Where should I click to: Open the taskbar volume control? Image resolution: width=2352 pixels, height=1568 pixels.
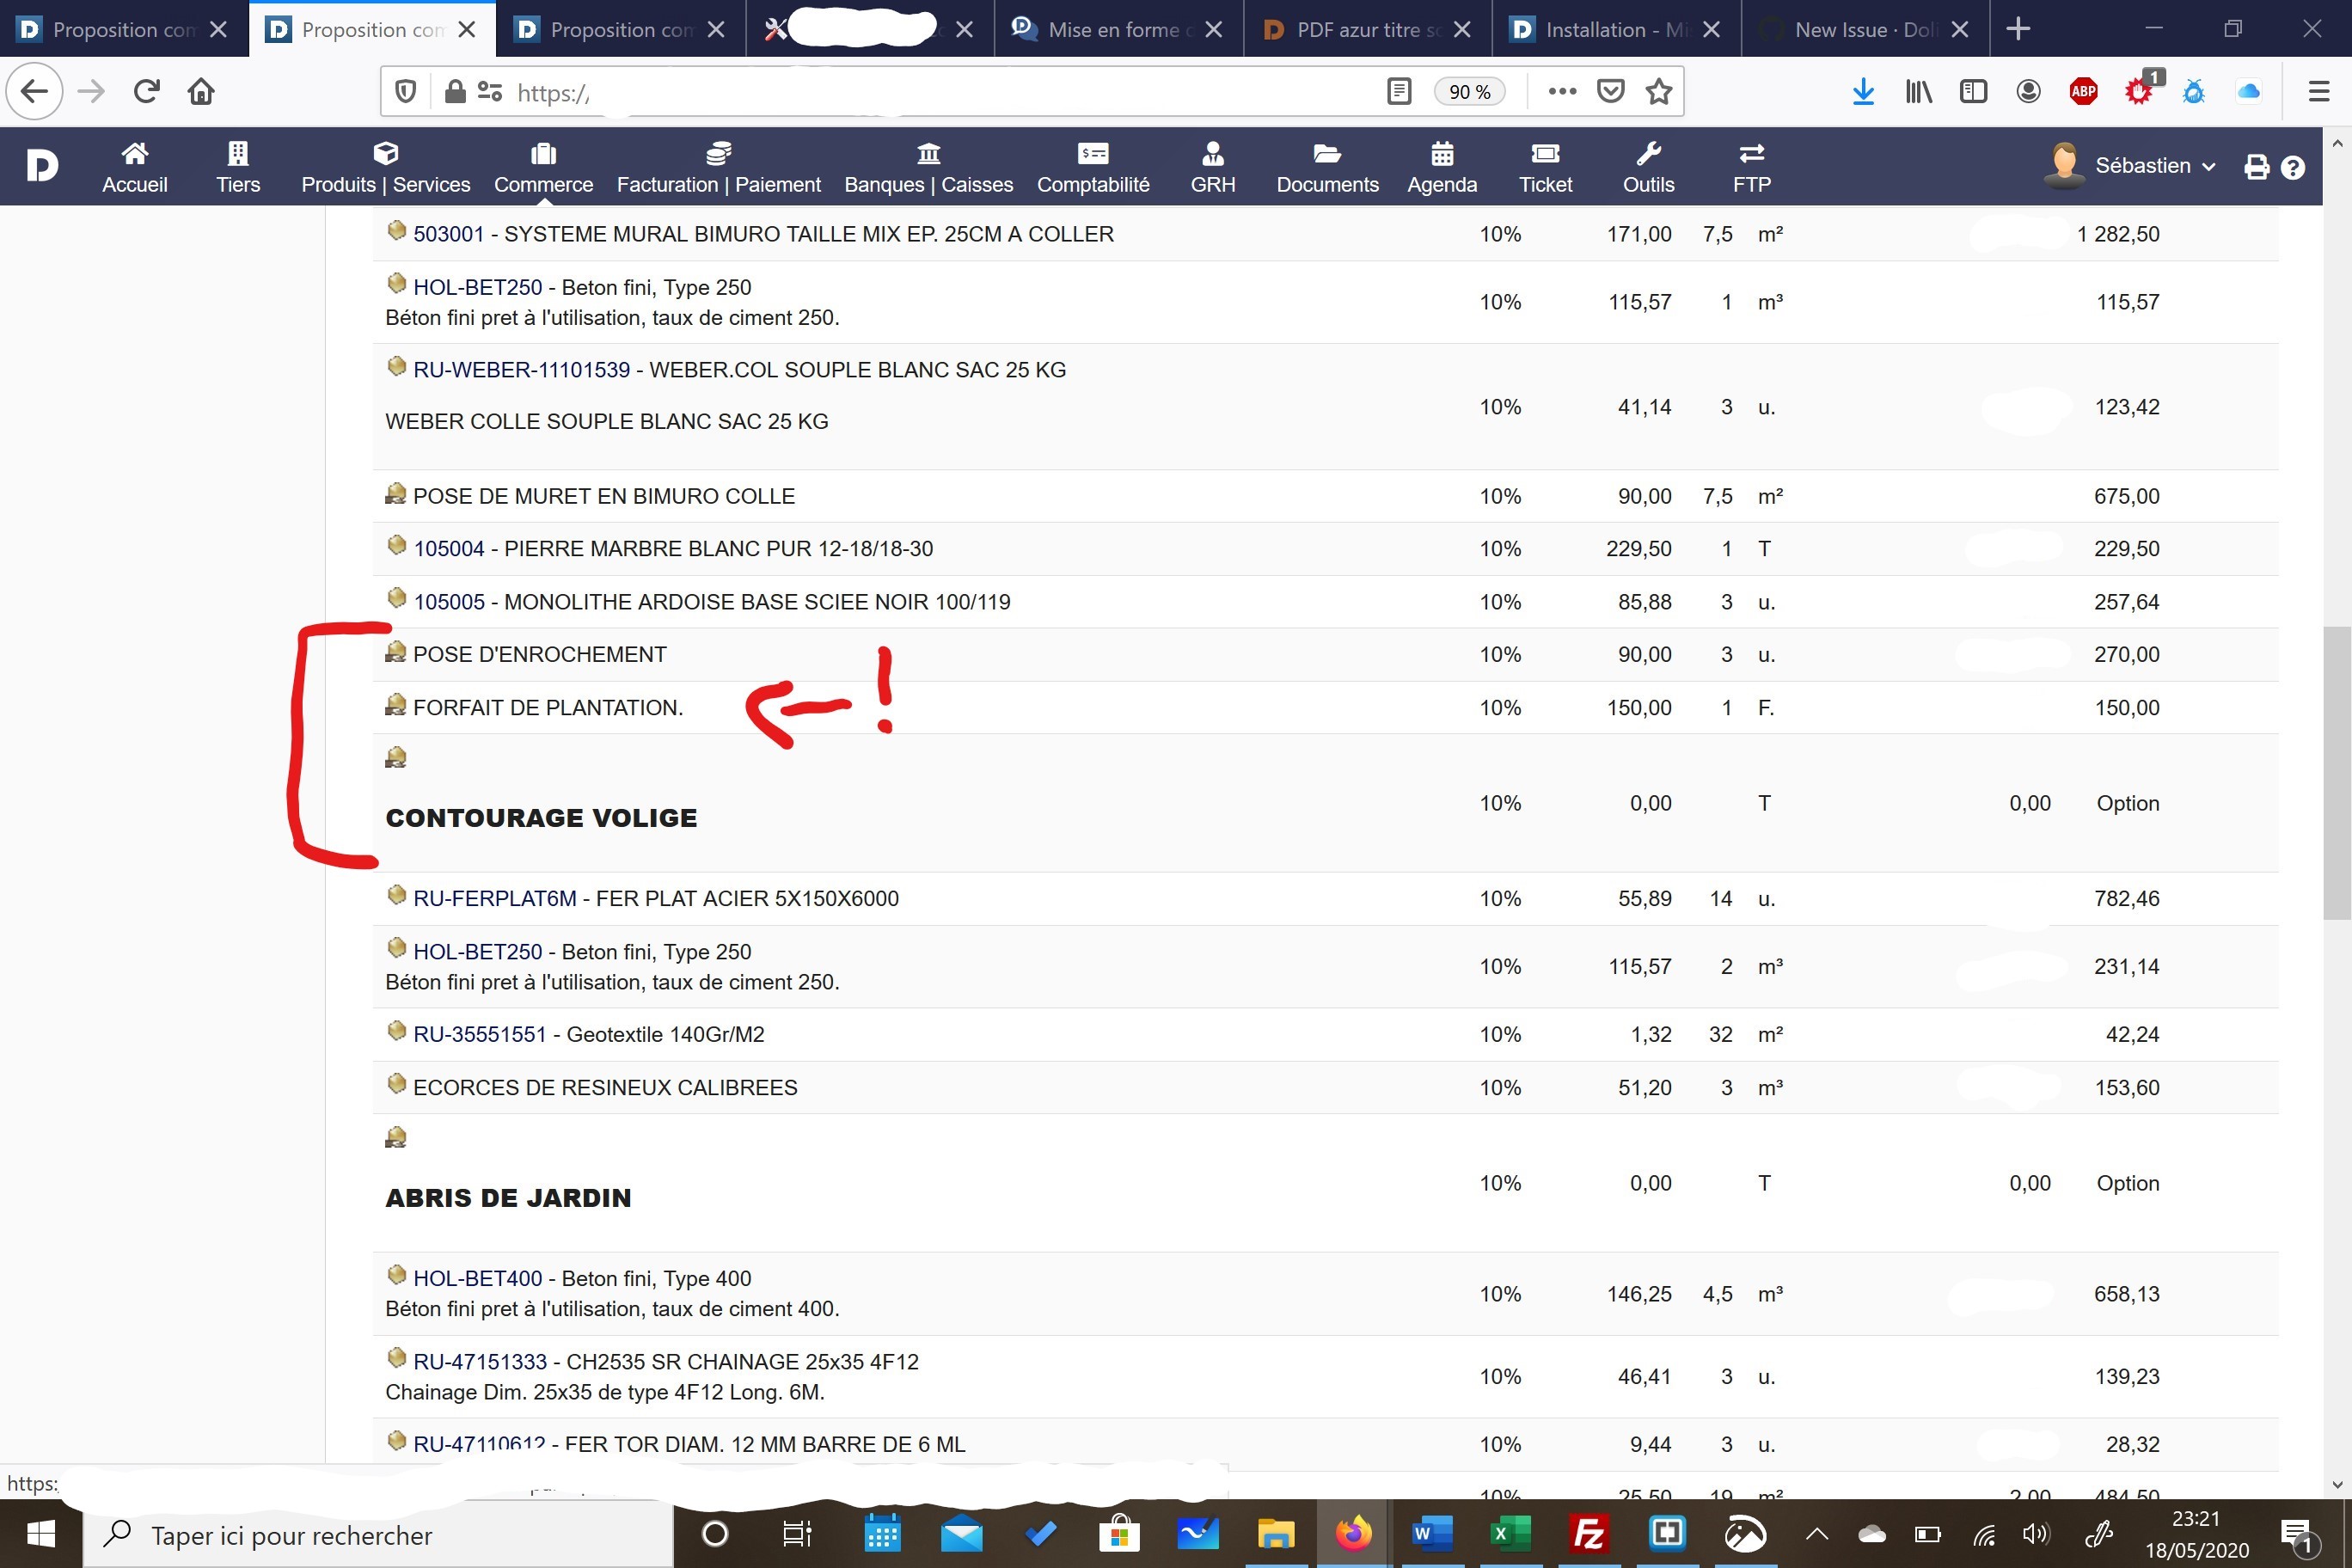click(x=2035, y=1534)
